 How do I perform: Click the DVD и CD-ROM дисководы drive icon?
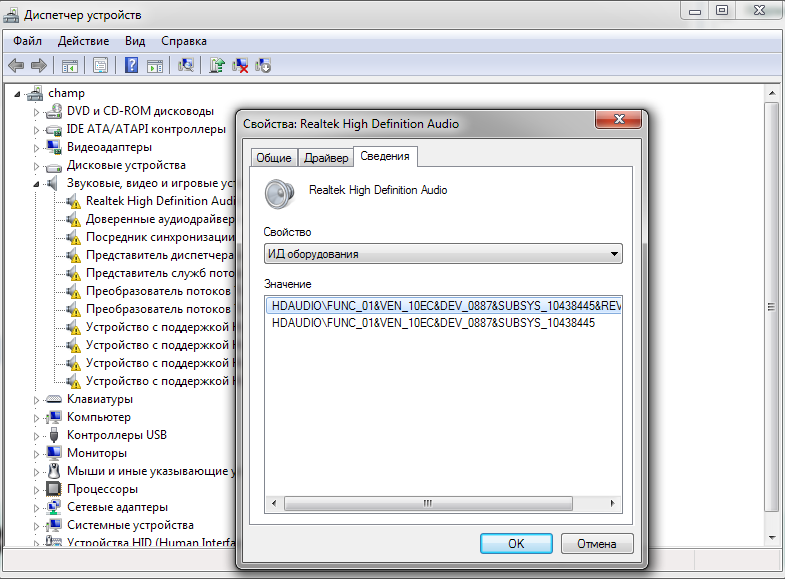coord(54,111)
